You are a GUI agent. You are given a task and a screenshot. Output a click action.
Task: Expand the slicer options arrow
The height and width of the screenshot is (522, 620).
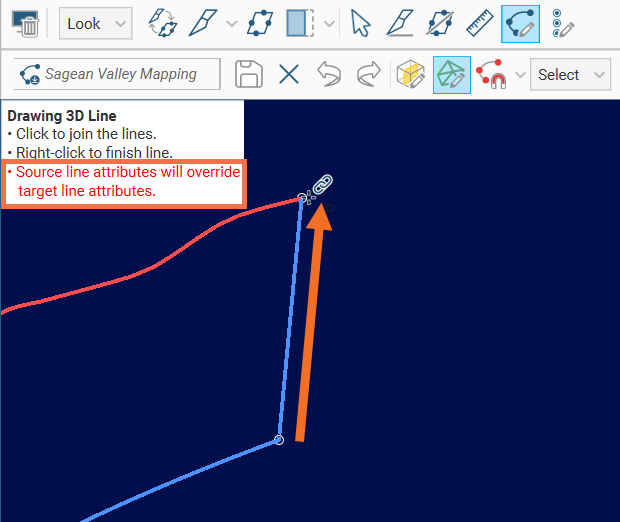click(232, 23)
